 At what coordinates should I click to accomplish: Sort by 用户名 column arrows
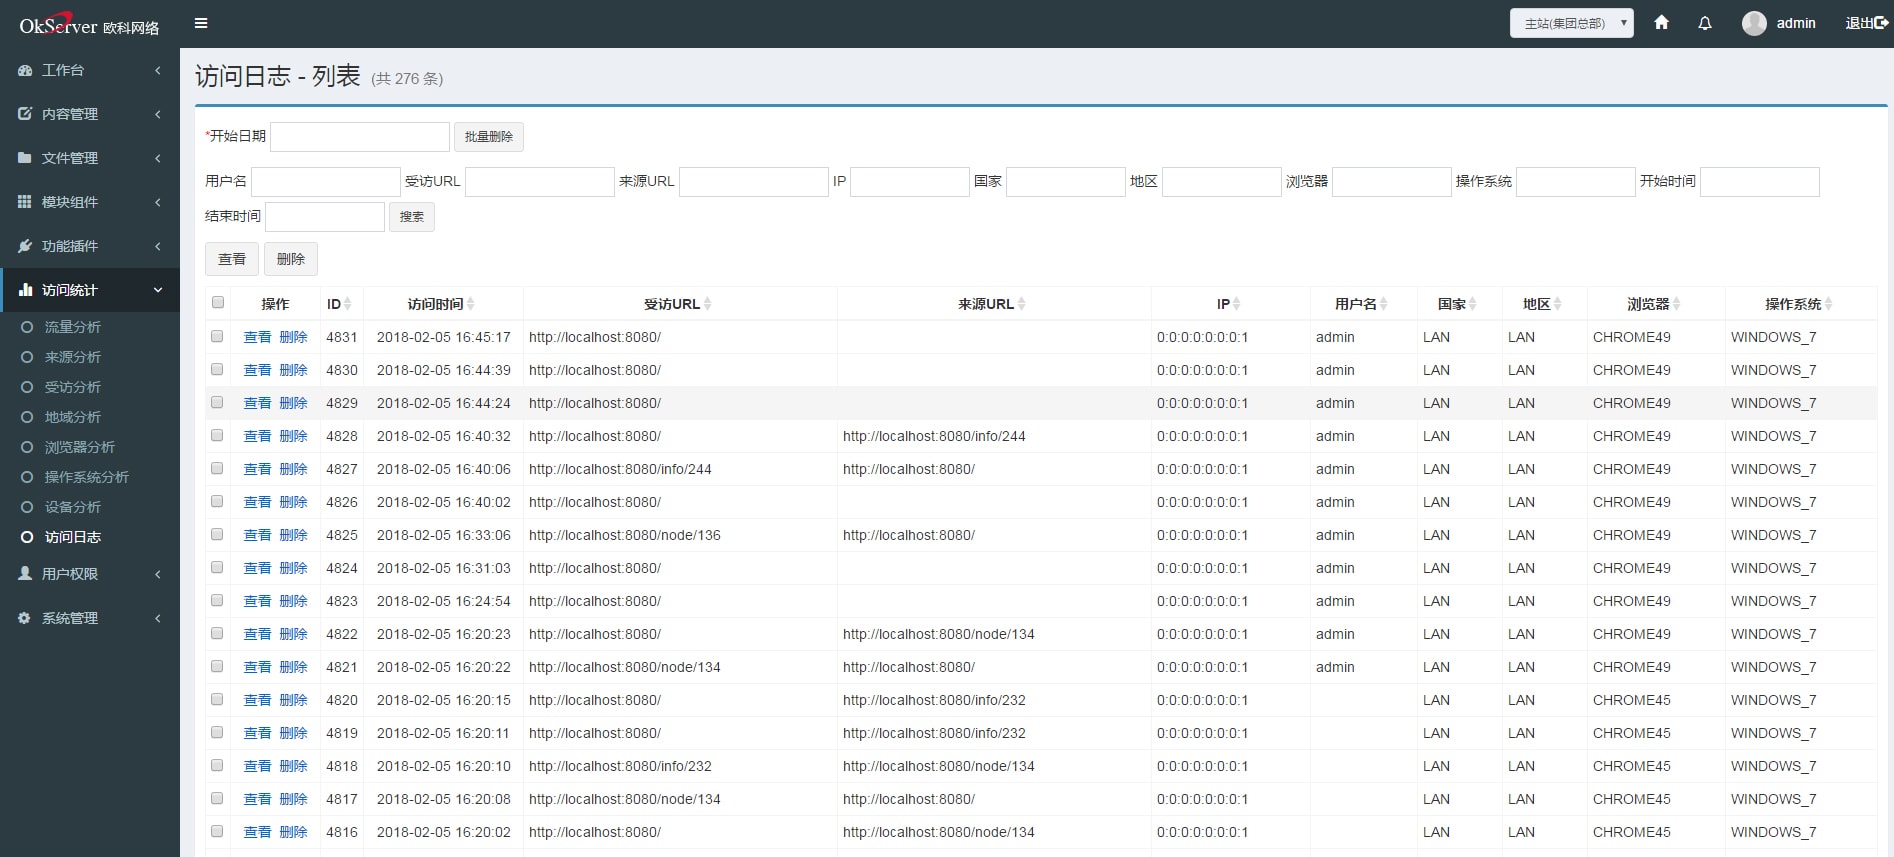point(1383,304)
